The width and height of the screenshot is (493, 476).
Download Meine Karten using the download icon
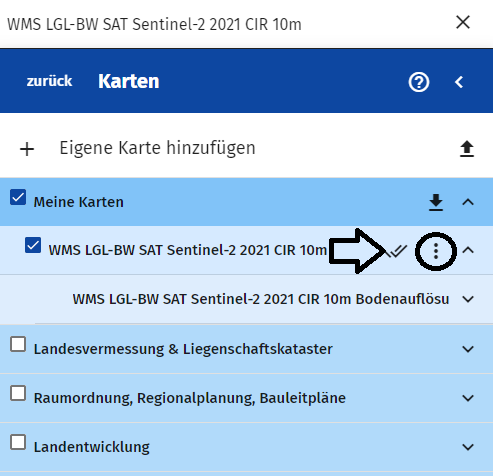pyautogui.click(x=436, y=202)
